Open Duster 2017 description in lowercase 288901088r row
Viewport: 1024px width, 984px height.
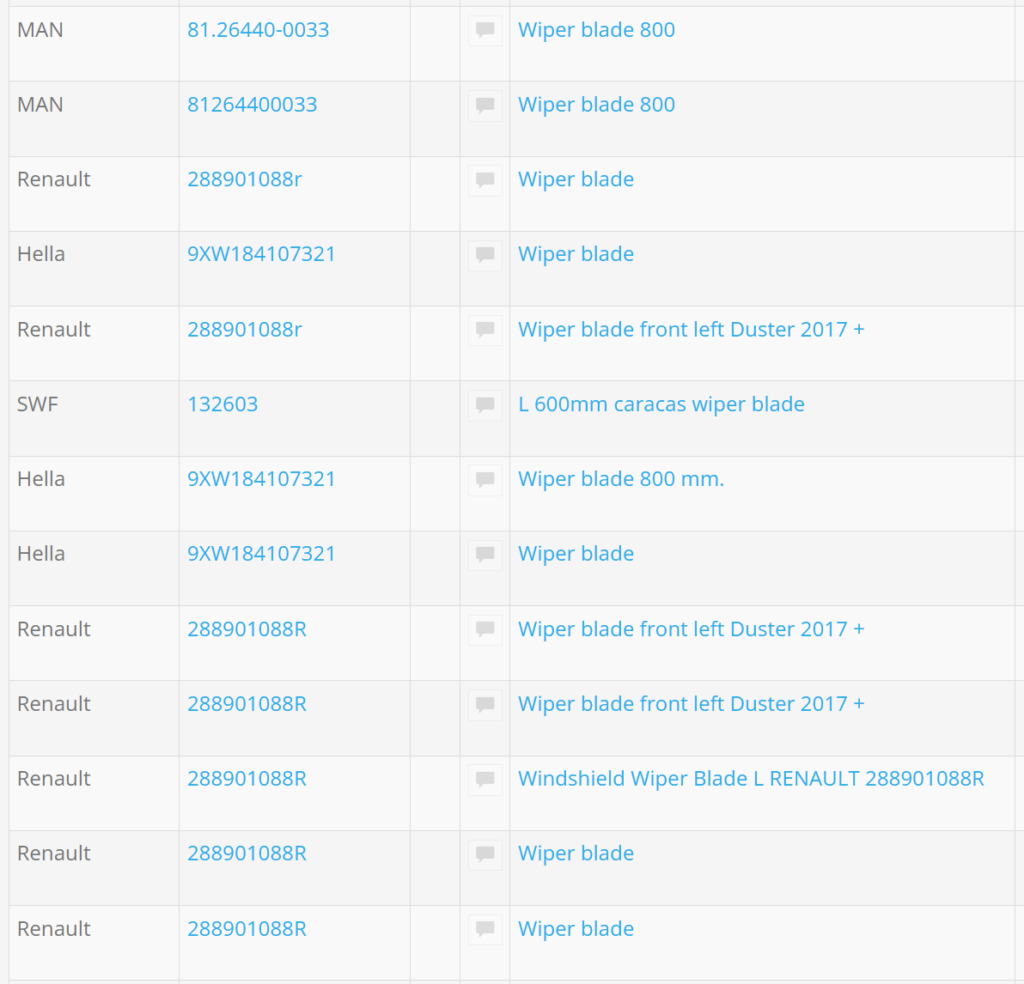pos(691,330)
